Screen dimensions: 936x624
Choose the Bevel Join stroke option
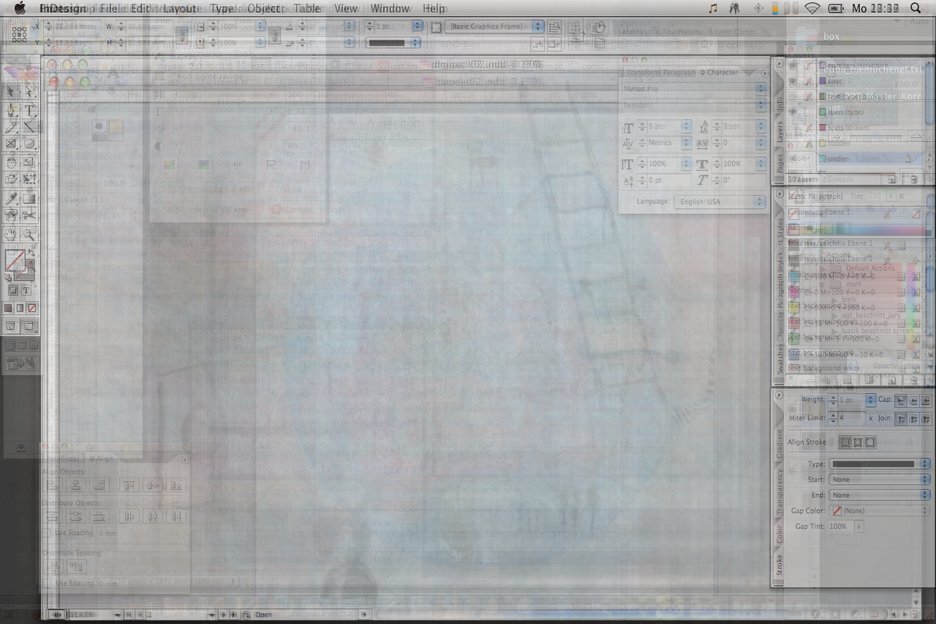[926, 419]
